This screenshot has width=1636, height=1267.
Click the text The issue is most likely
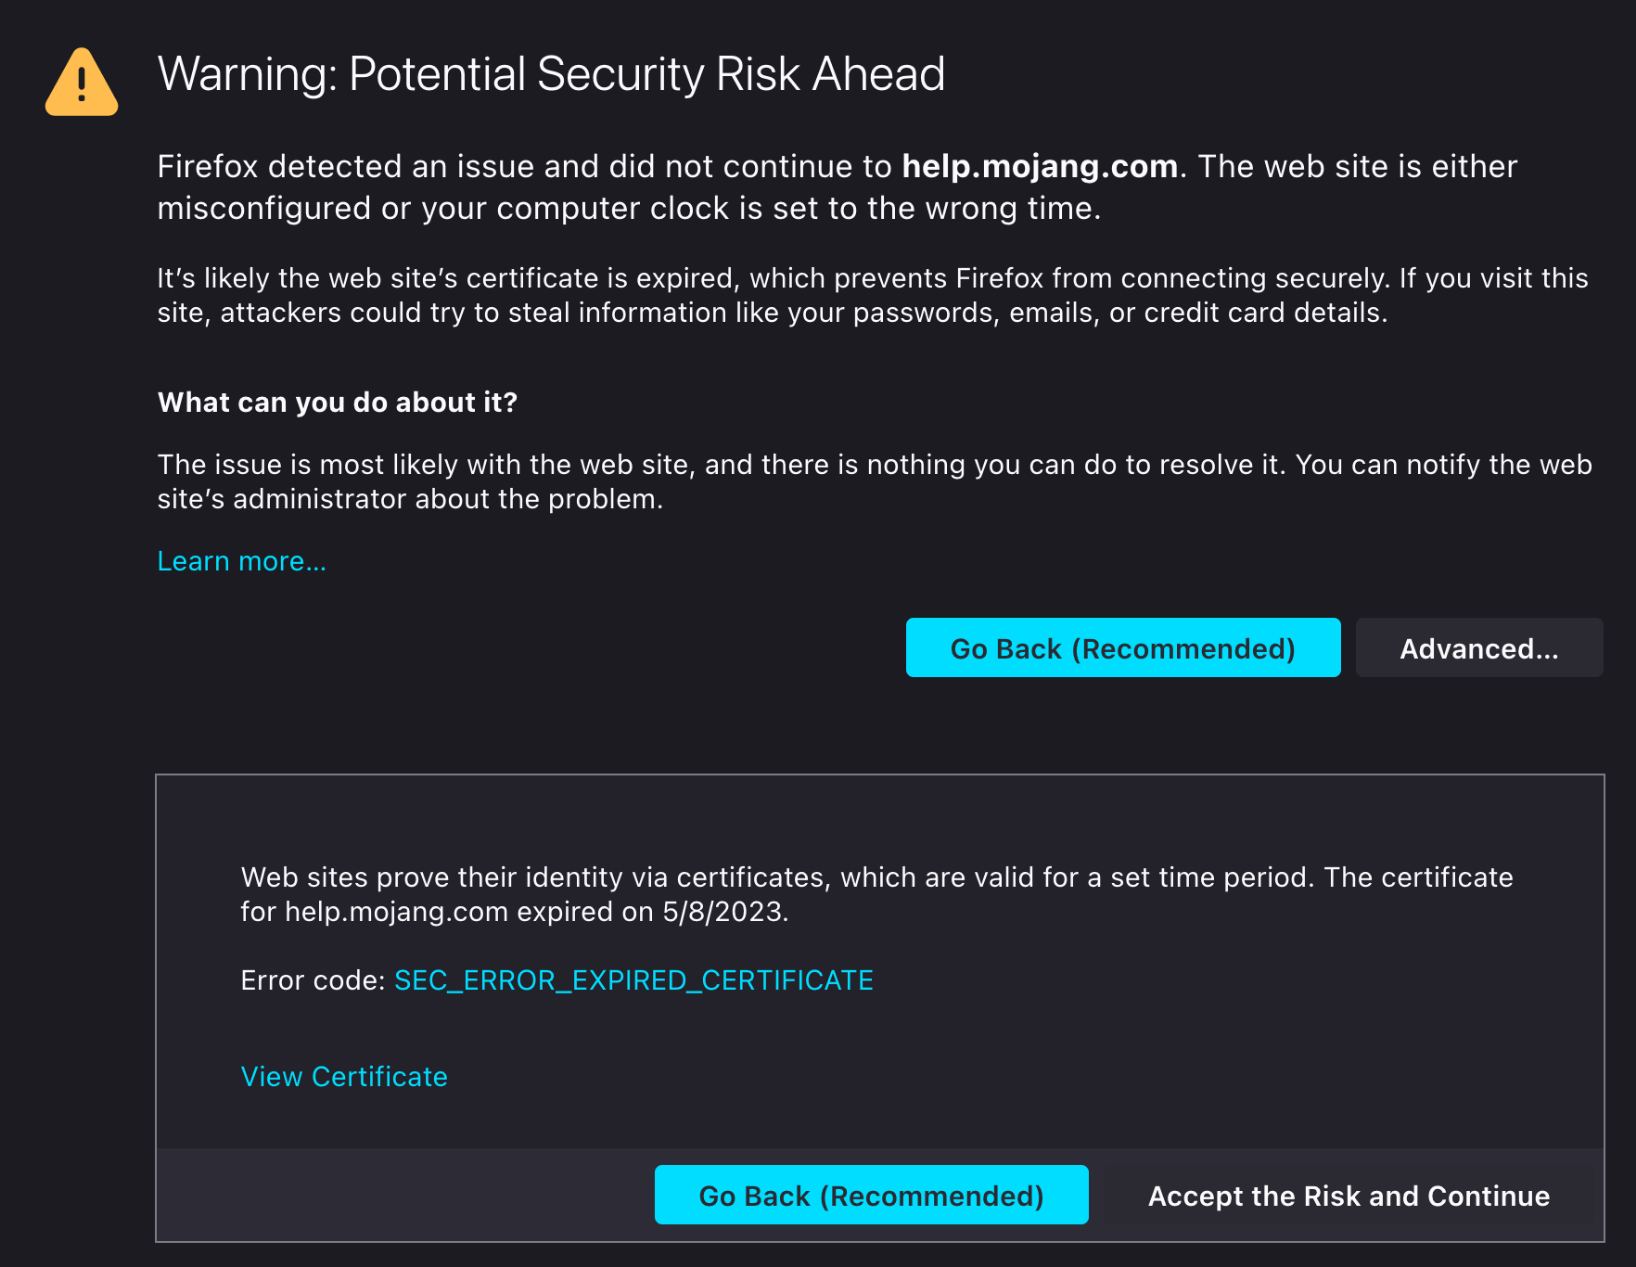286,465
